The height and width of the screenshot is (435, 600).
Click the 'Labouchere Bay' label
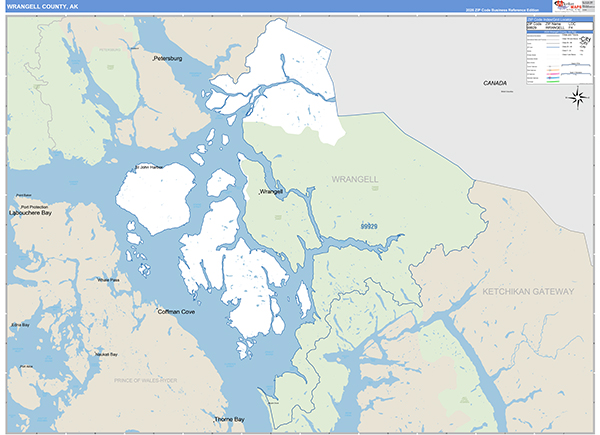tap(30, 213)
